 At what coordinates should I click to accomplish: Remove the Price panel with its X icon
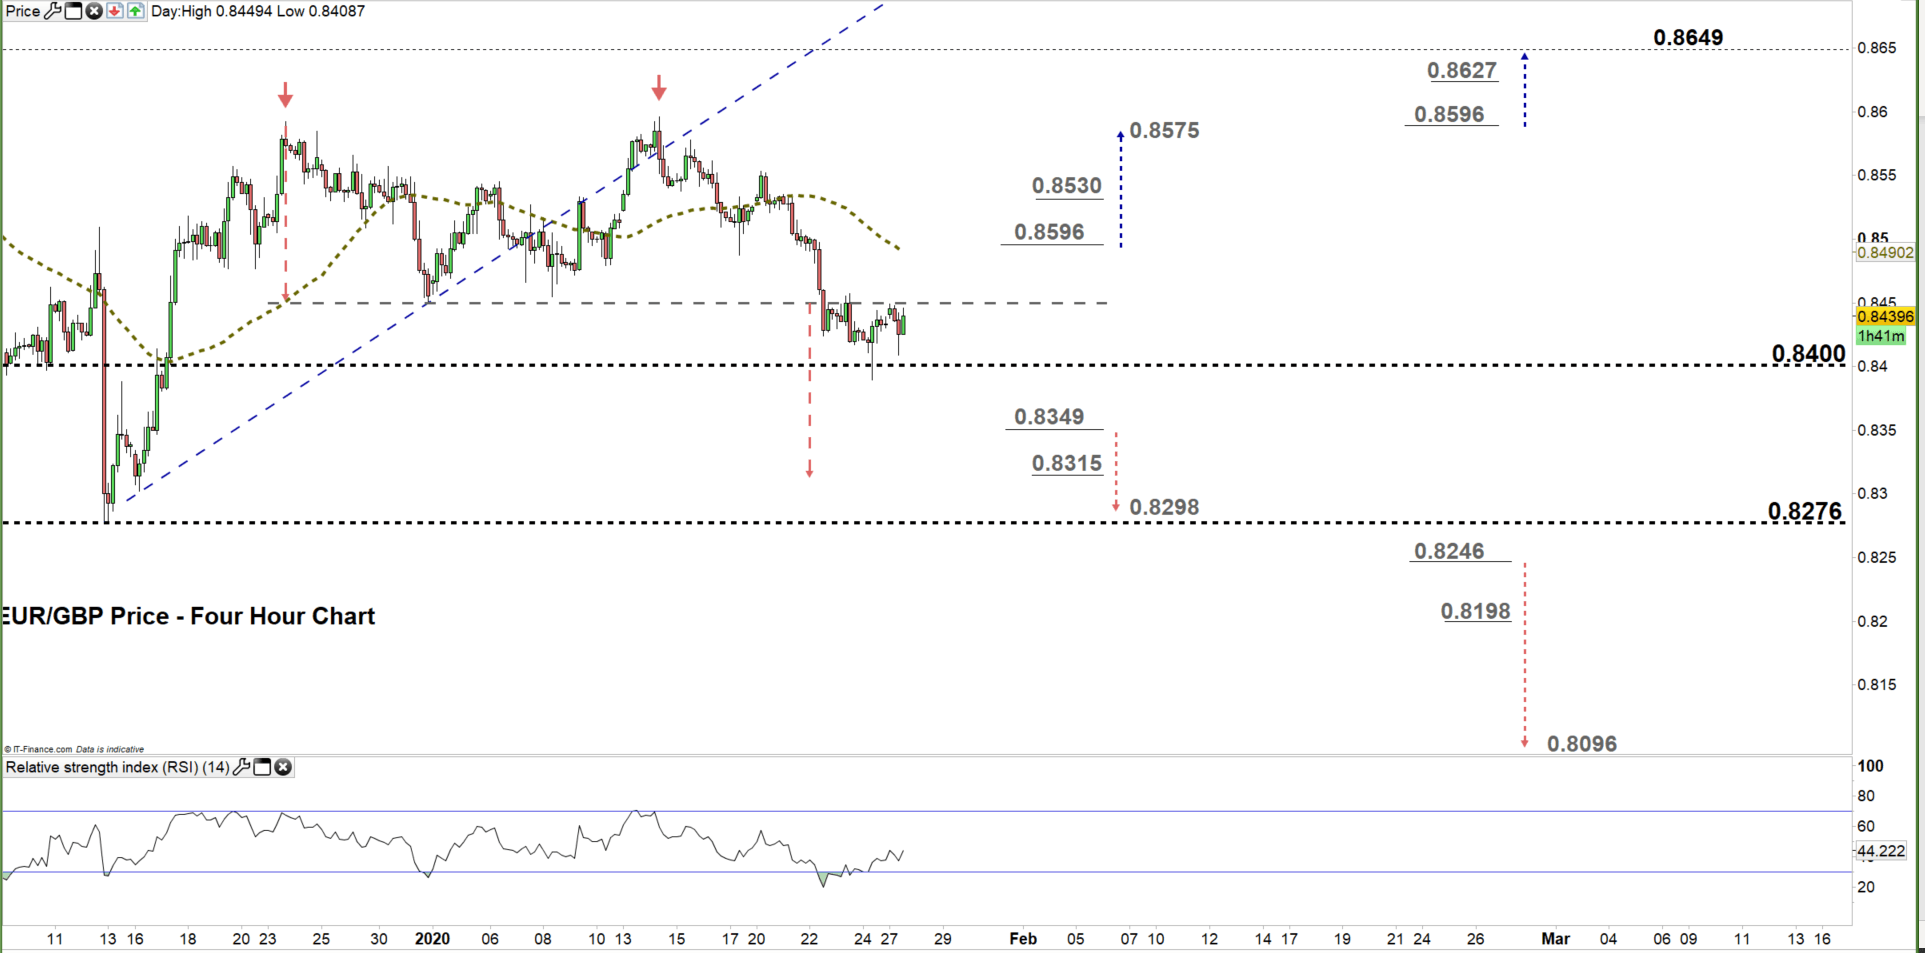(x=94, y=11)
